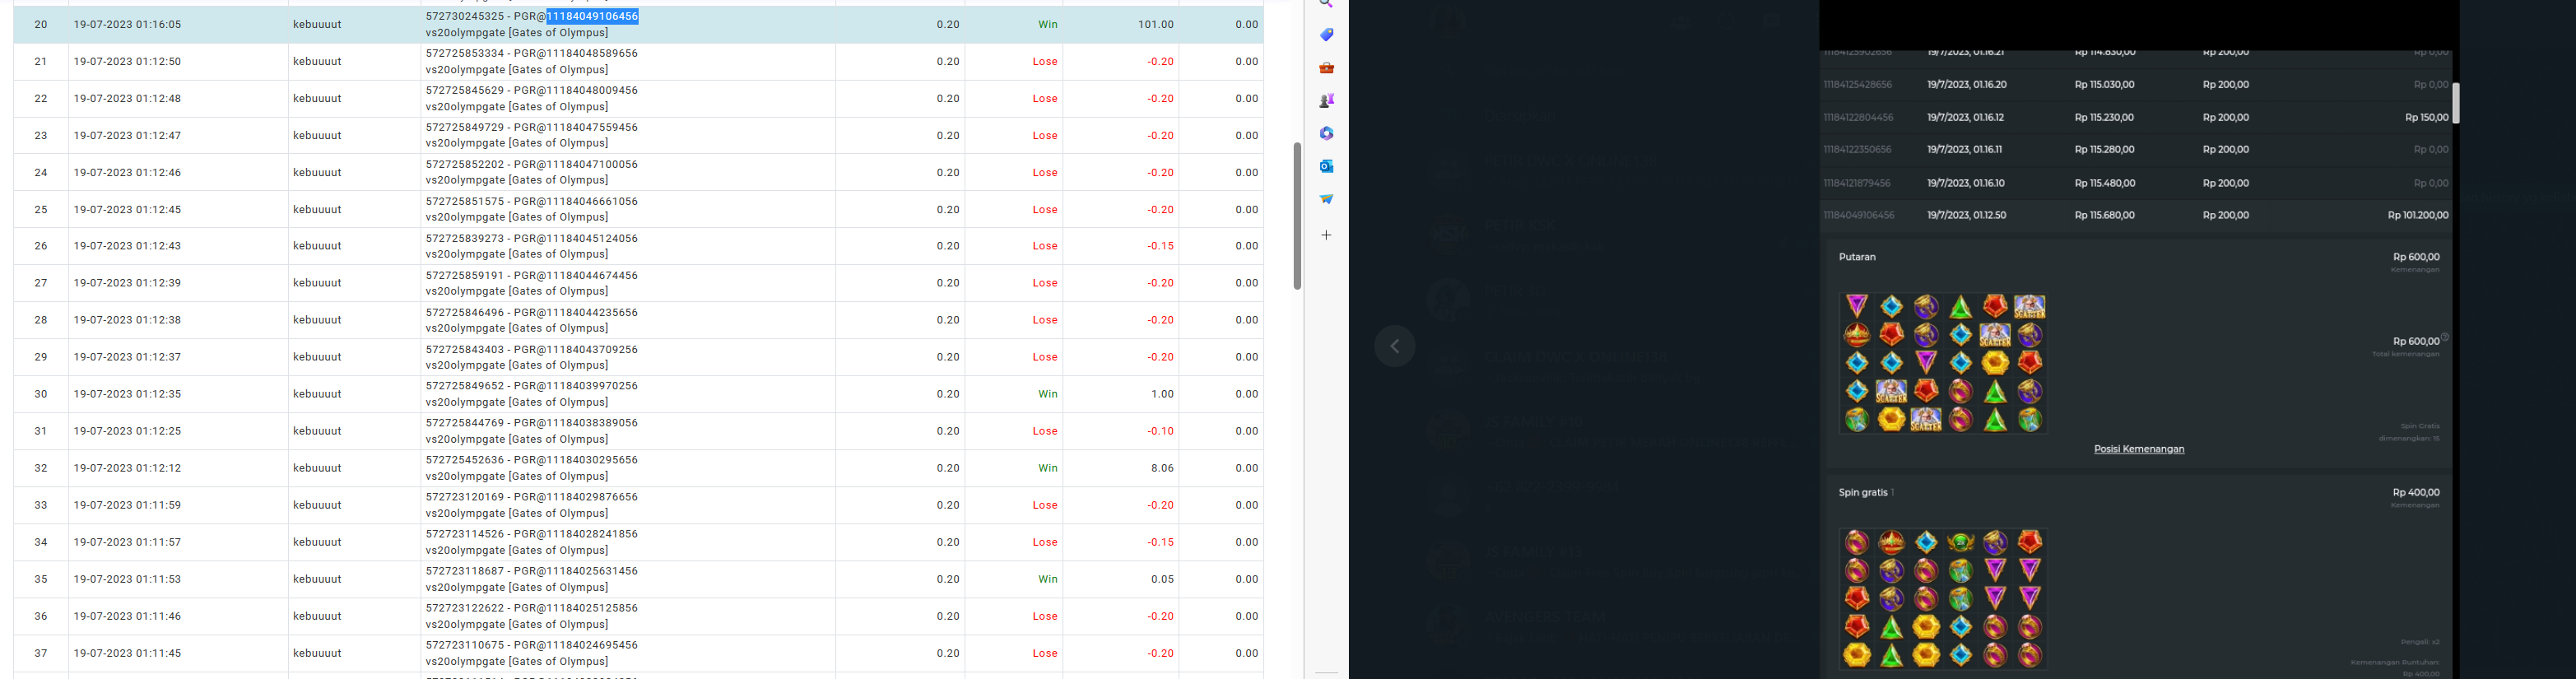This screenshot has height=679, width=2576.
Task: Click the 0.20 bet value in row 22
Action: (x=948, y=99)
